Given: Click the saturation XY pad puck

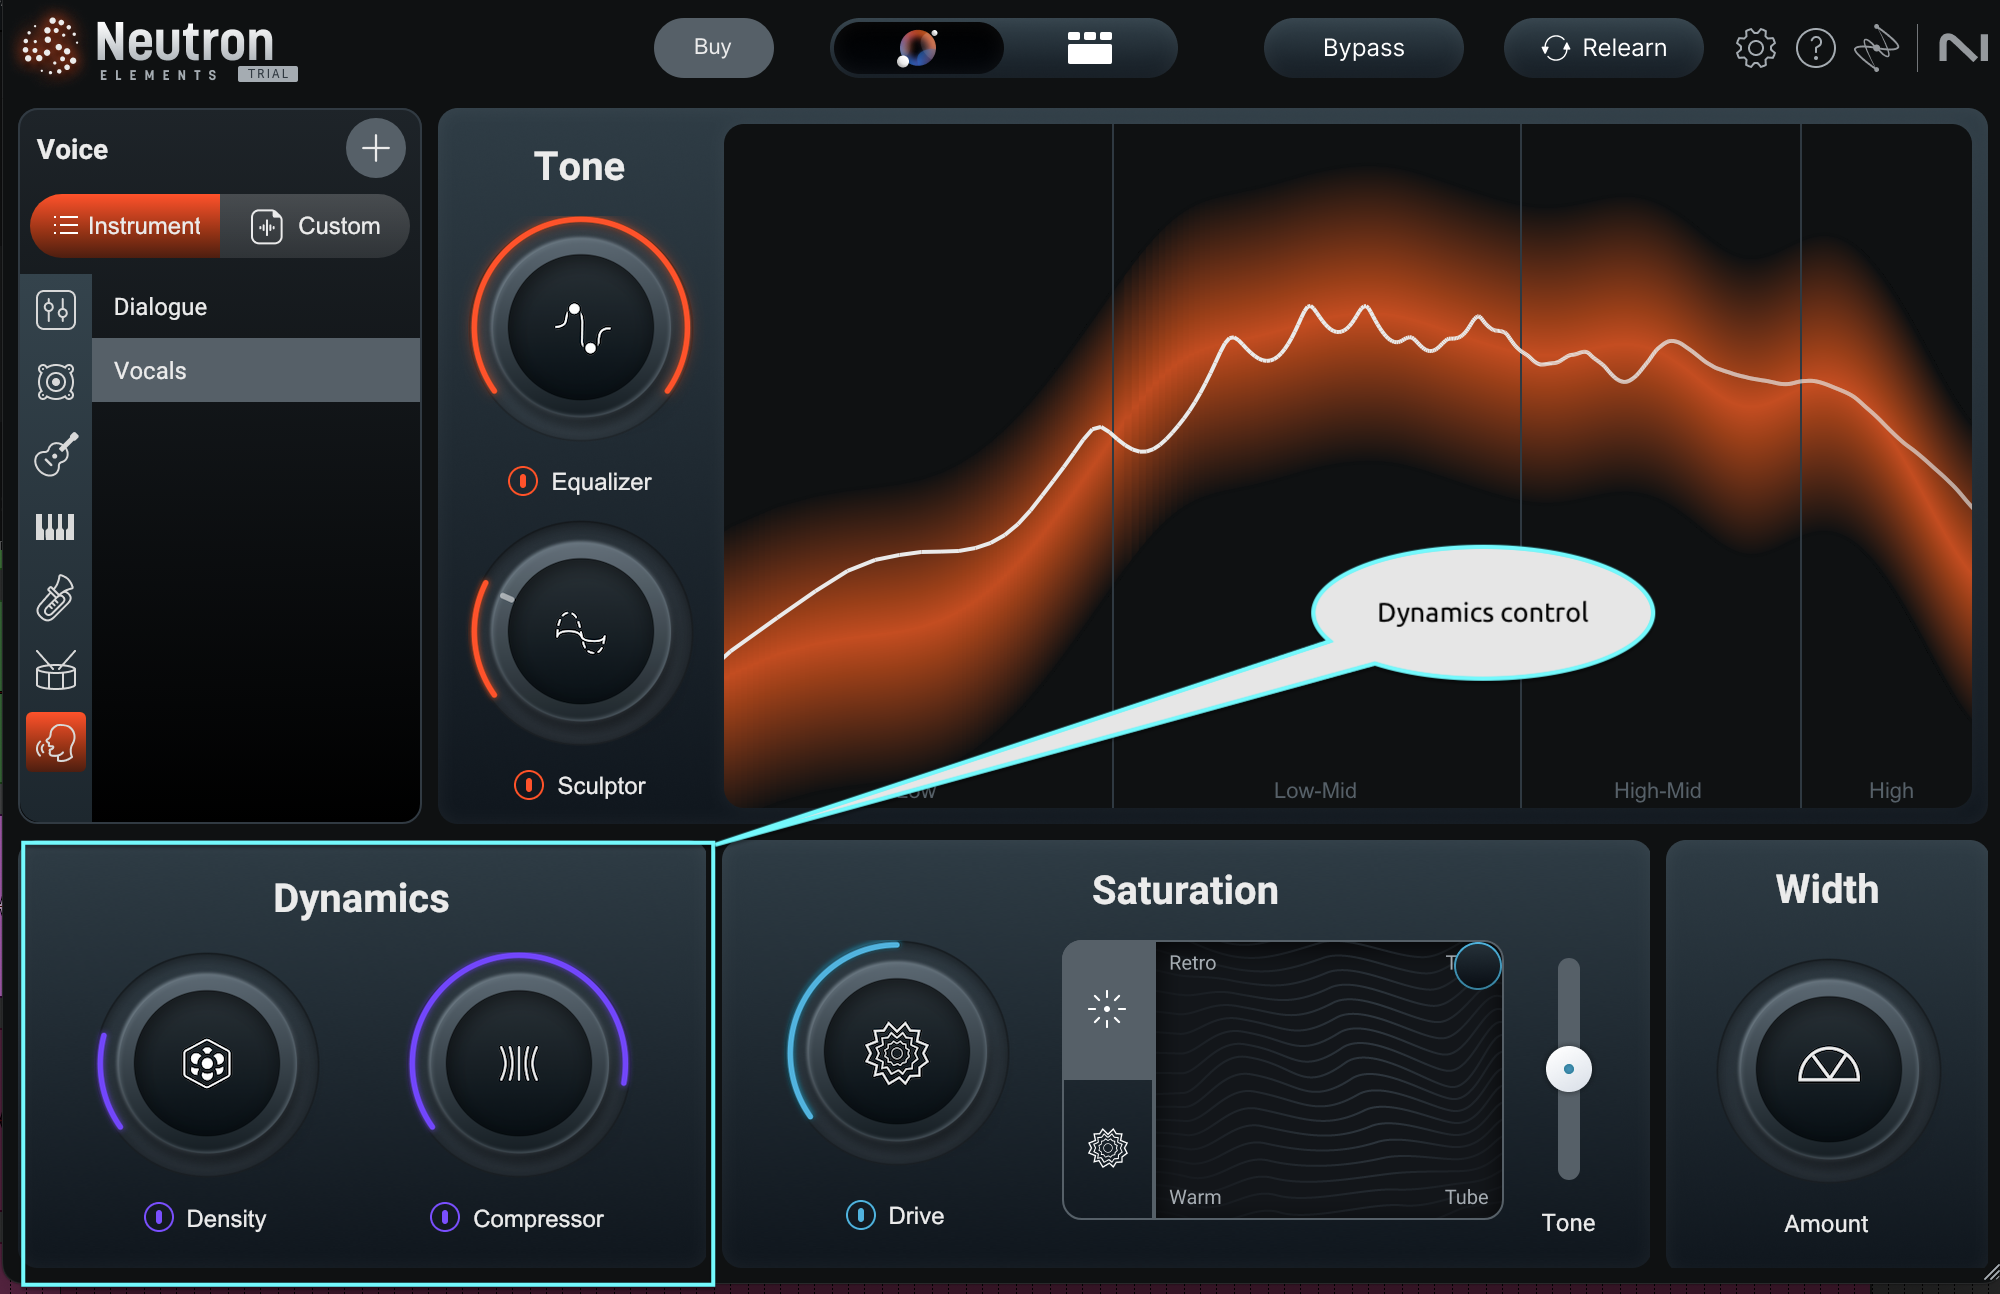Looking at the screenshot, I should coord(1478,965).
